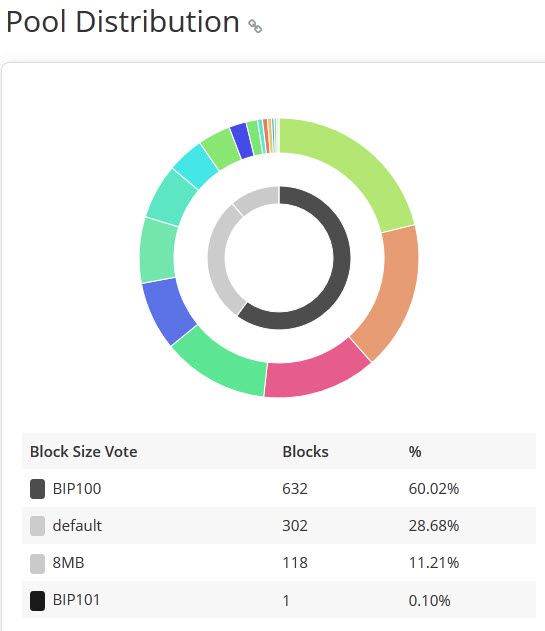Select the periwinkle blue outer ring segment

click(167, 310)
